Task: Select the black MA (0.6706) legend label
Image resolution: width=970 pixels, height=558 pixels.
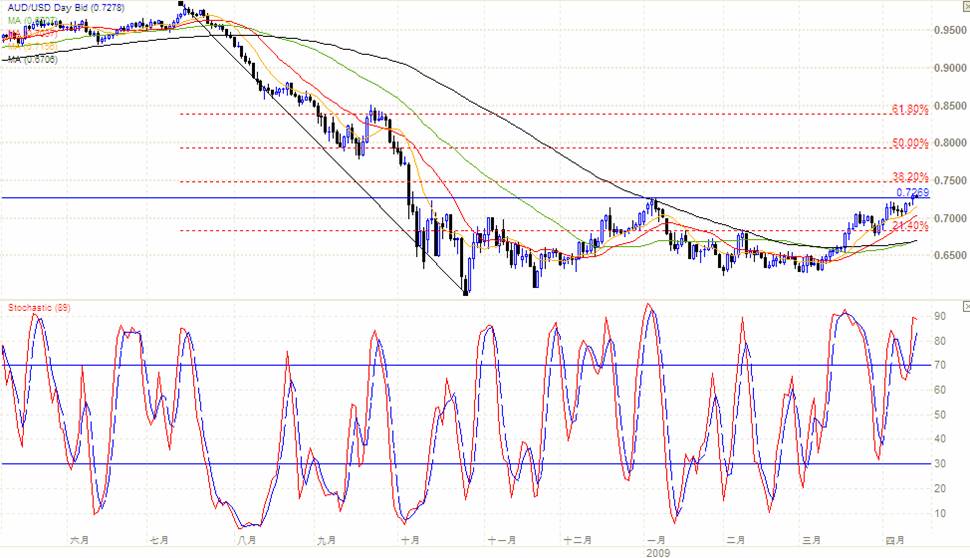Action: (32, 59)
